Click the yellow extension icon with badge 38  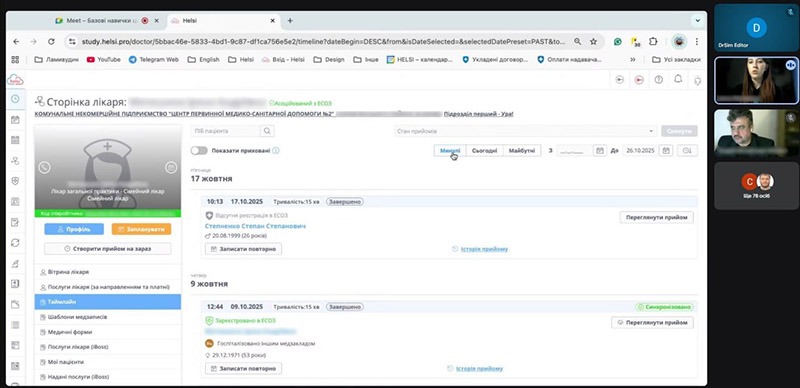(636, 41)
